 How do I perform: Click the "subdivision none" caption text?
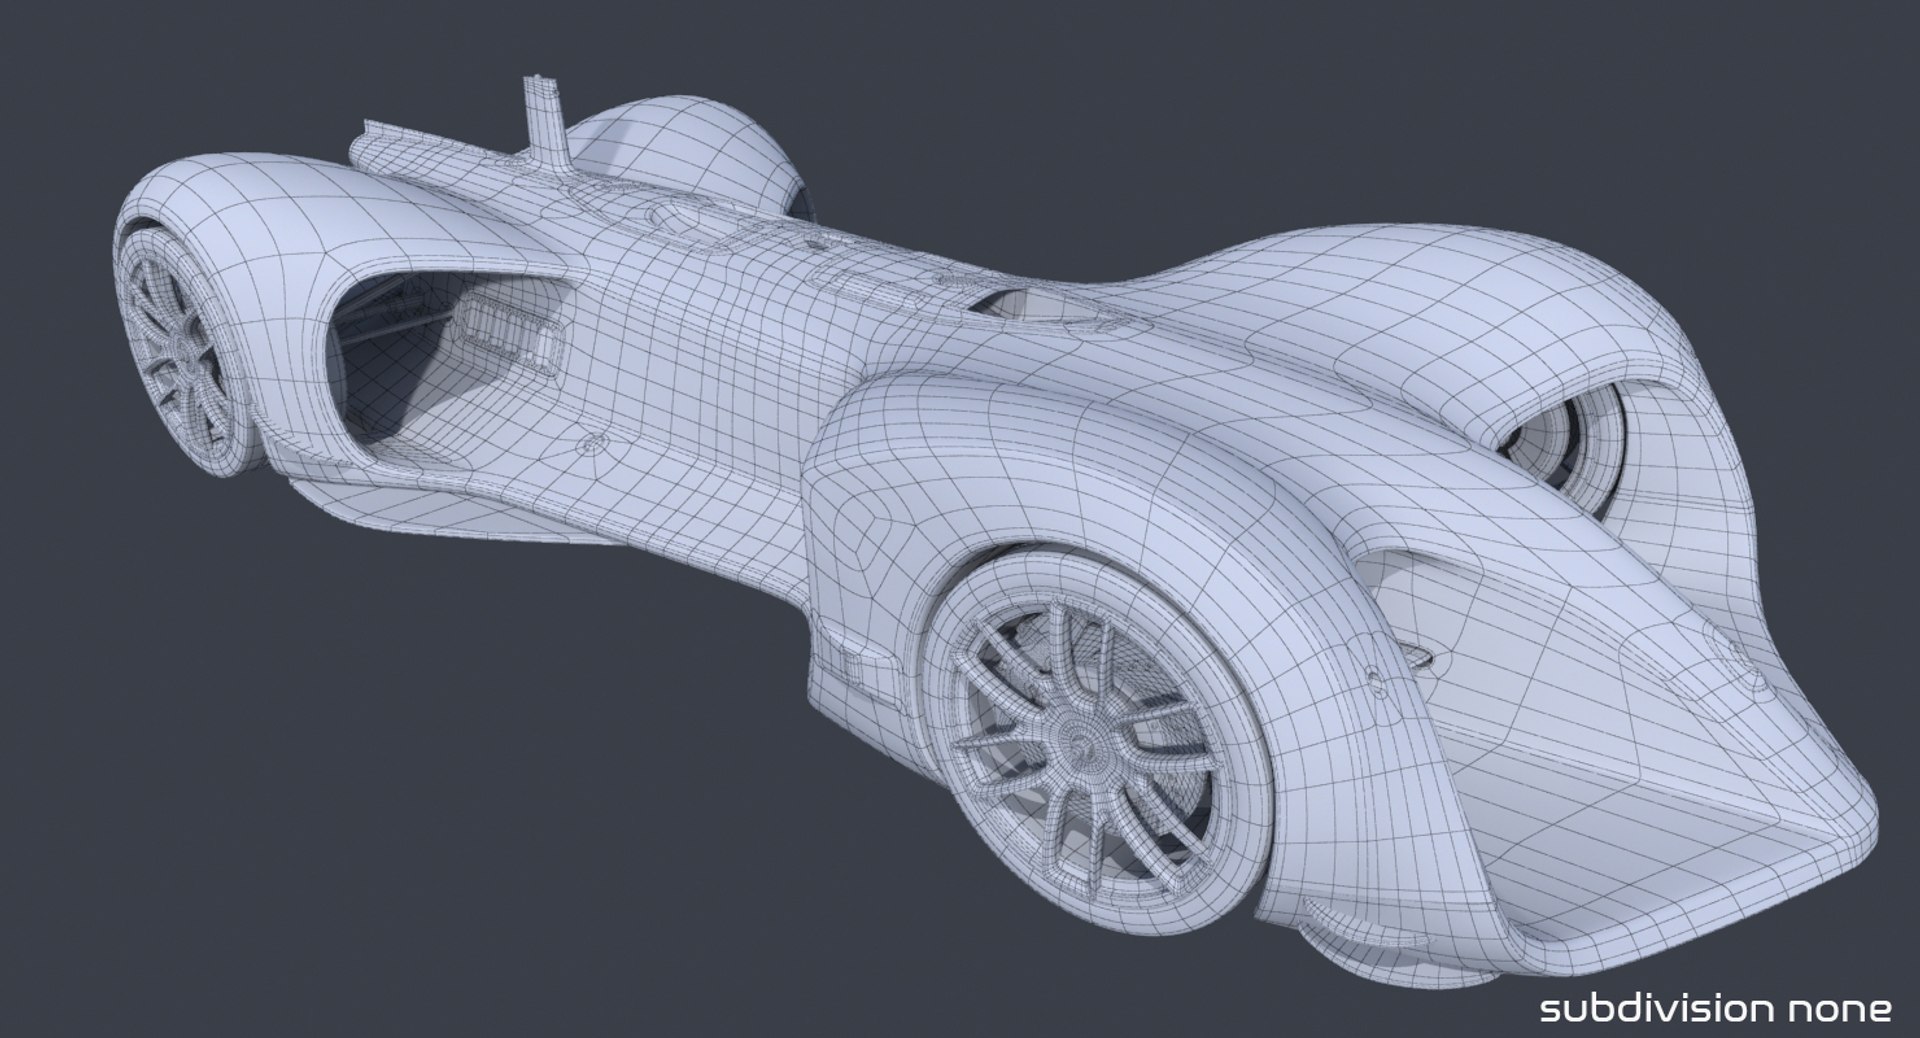[x=1715, y=1008]
